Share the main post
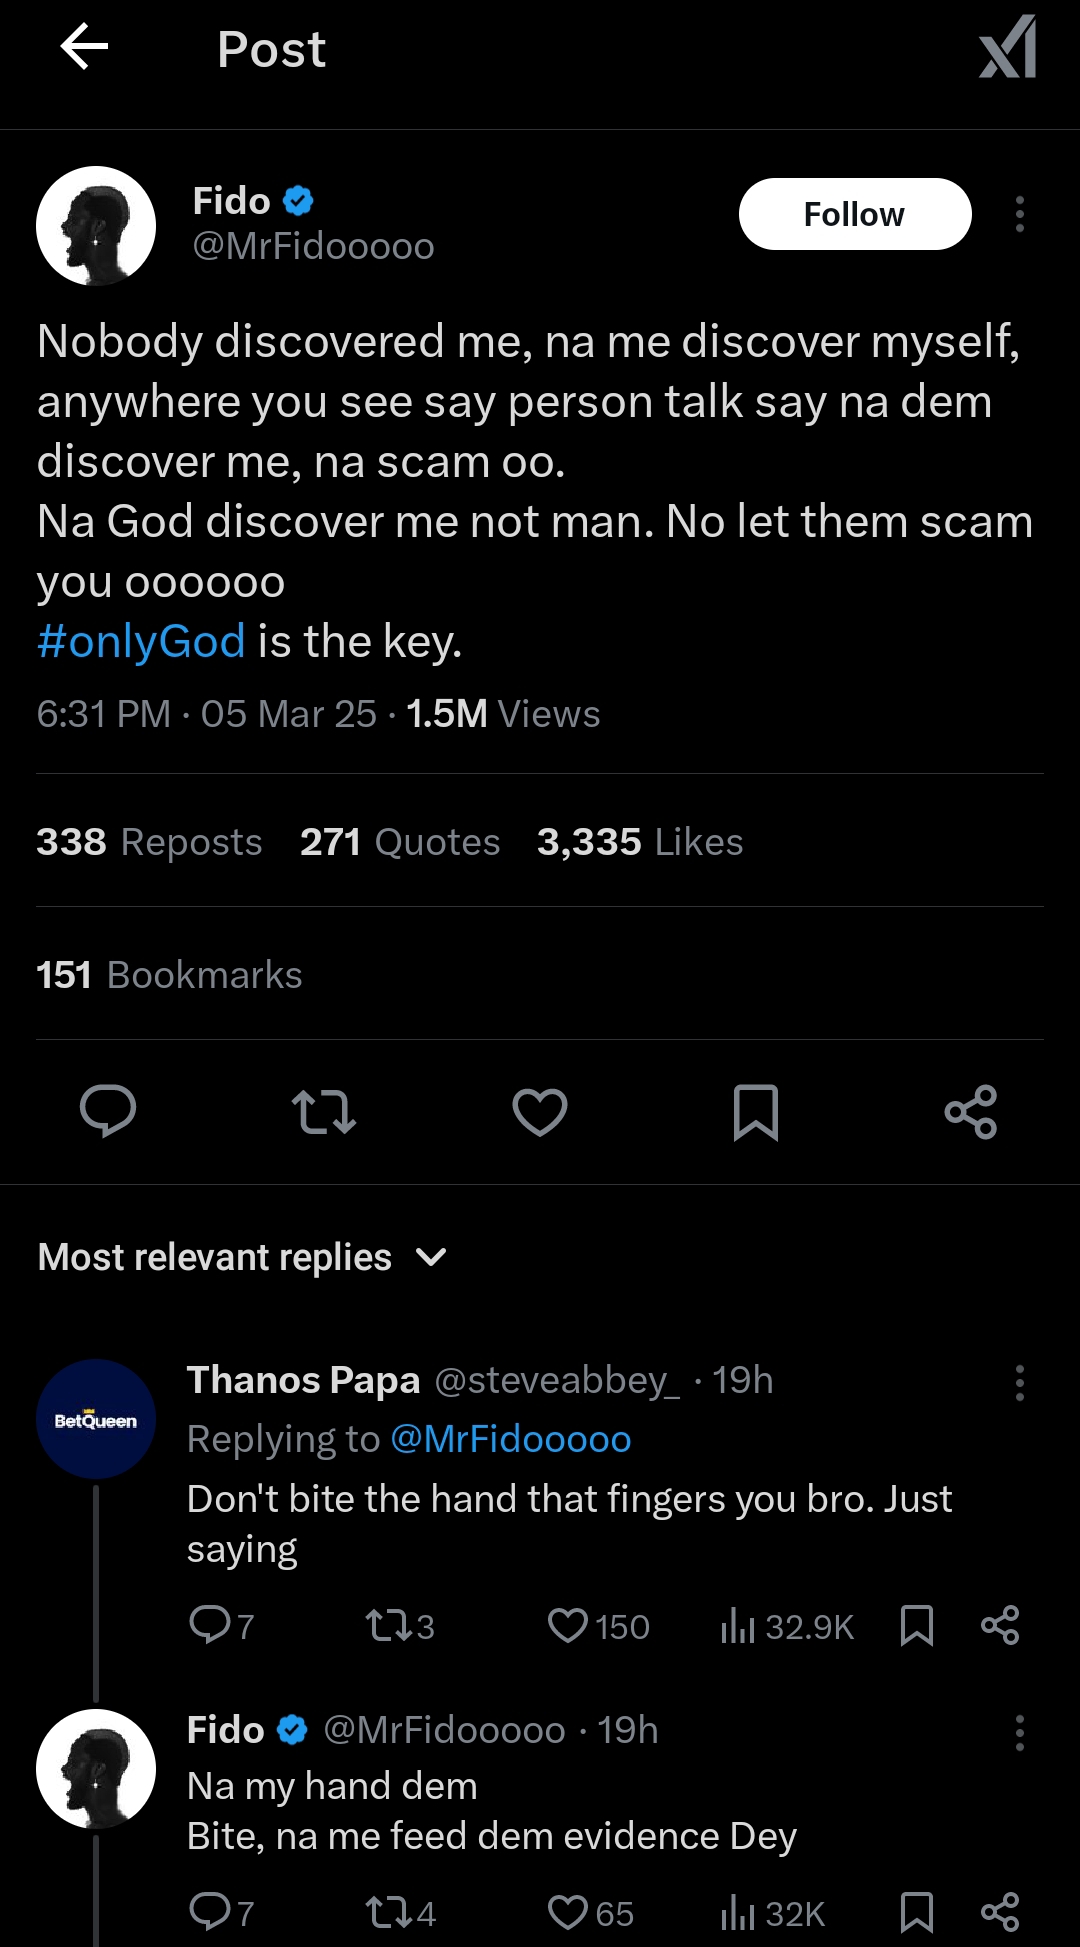The height and width of the screenshot is (1947, 1080). 971,1111
